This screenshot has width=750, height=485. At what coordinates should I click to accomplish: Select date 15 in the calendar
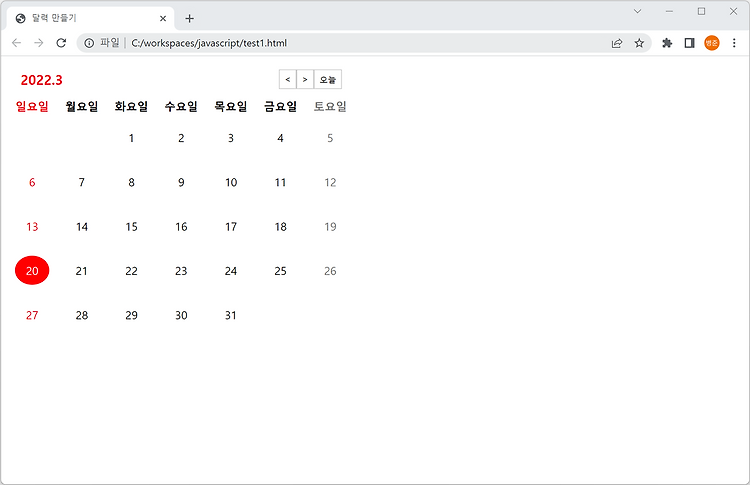[x=132, y=227]
